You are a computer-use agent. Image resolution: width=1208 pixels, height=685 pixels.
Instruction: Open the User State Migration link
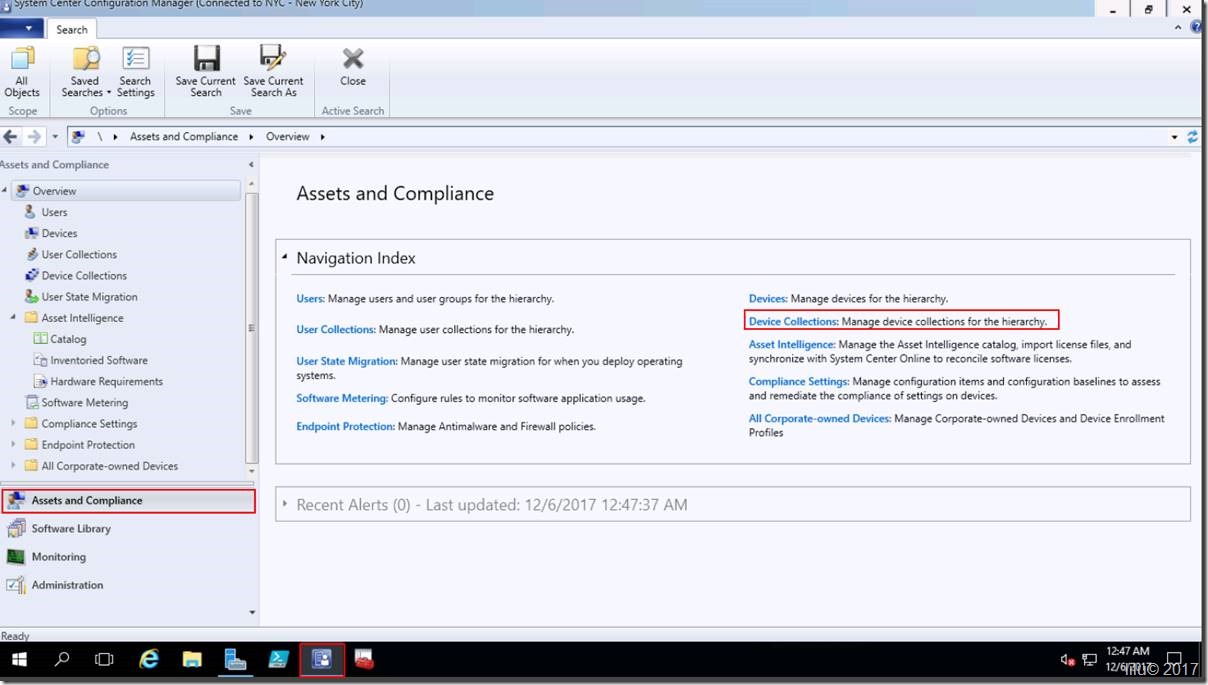[x=347, y=361]
